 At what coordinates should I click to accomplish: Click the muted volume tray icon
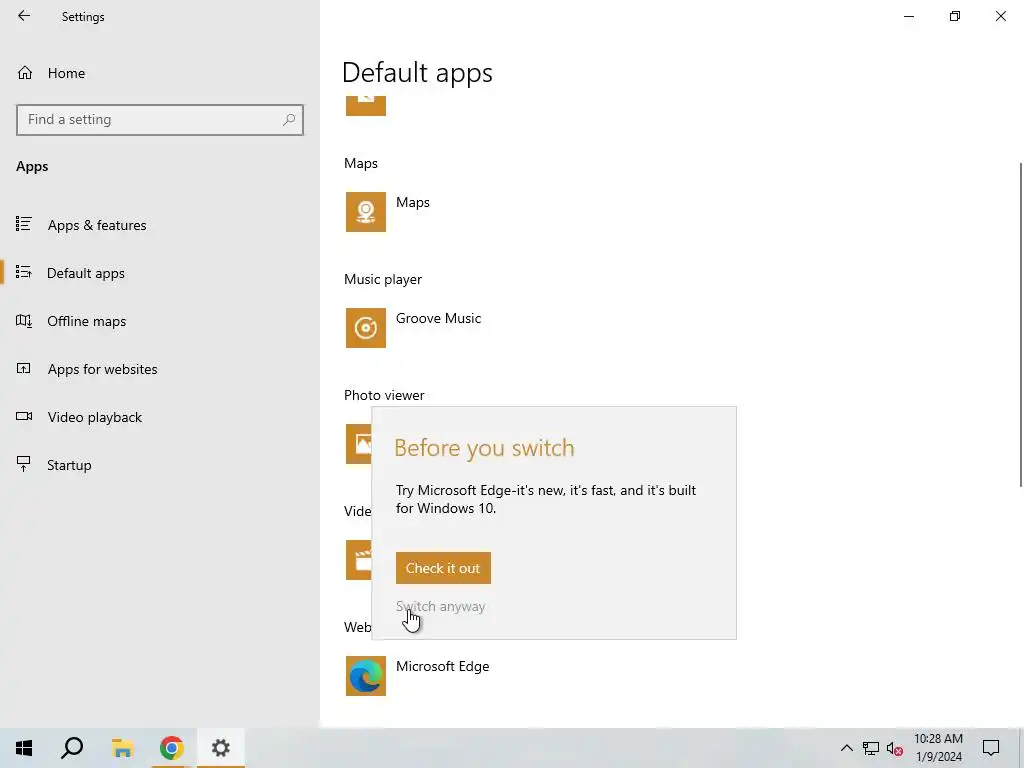pos(895,748)
